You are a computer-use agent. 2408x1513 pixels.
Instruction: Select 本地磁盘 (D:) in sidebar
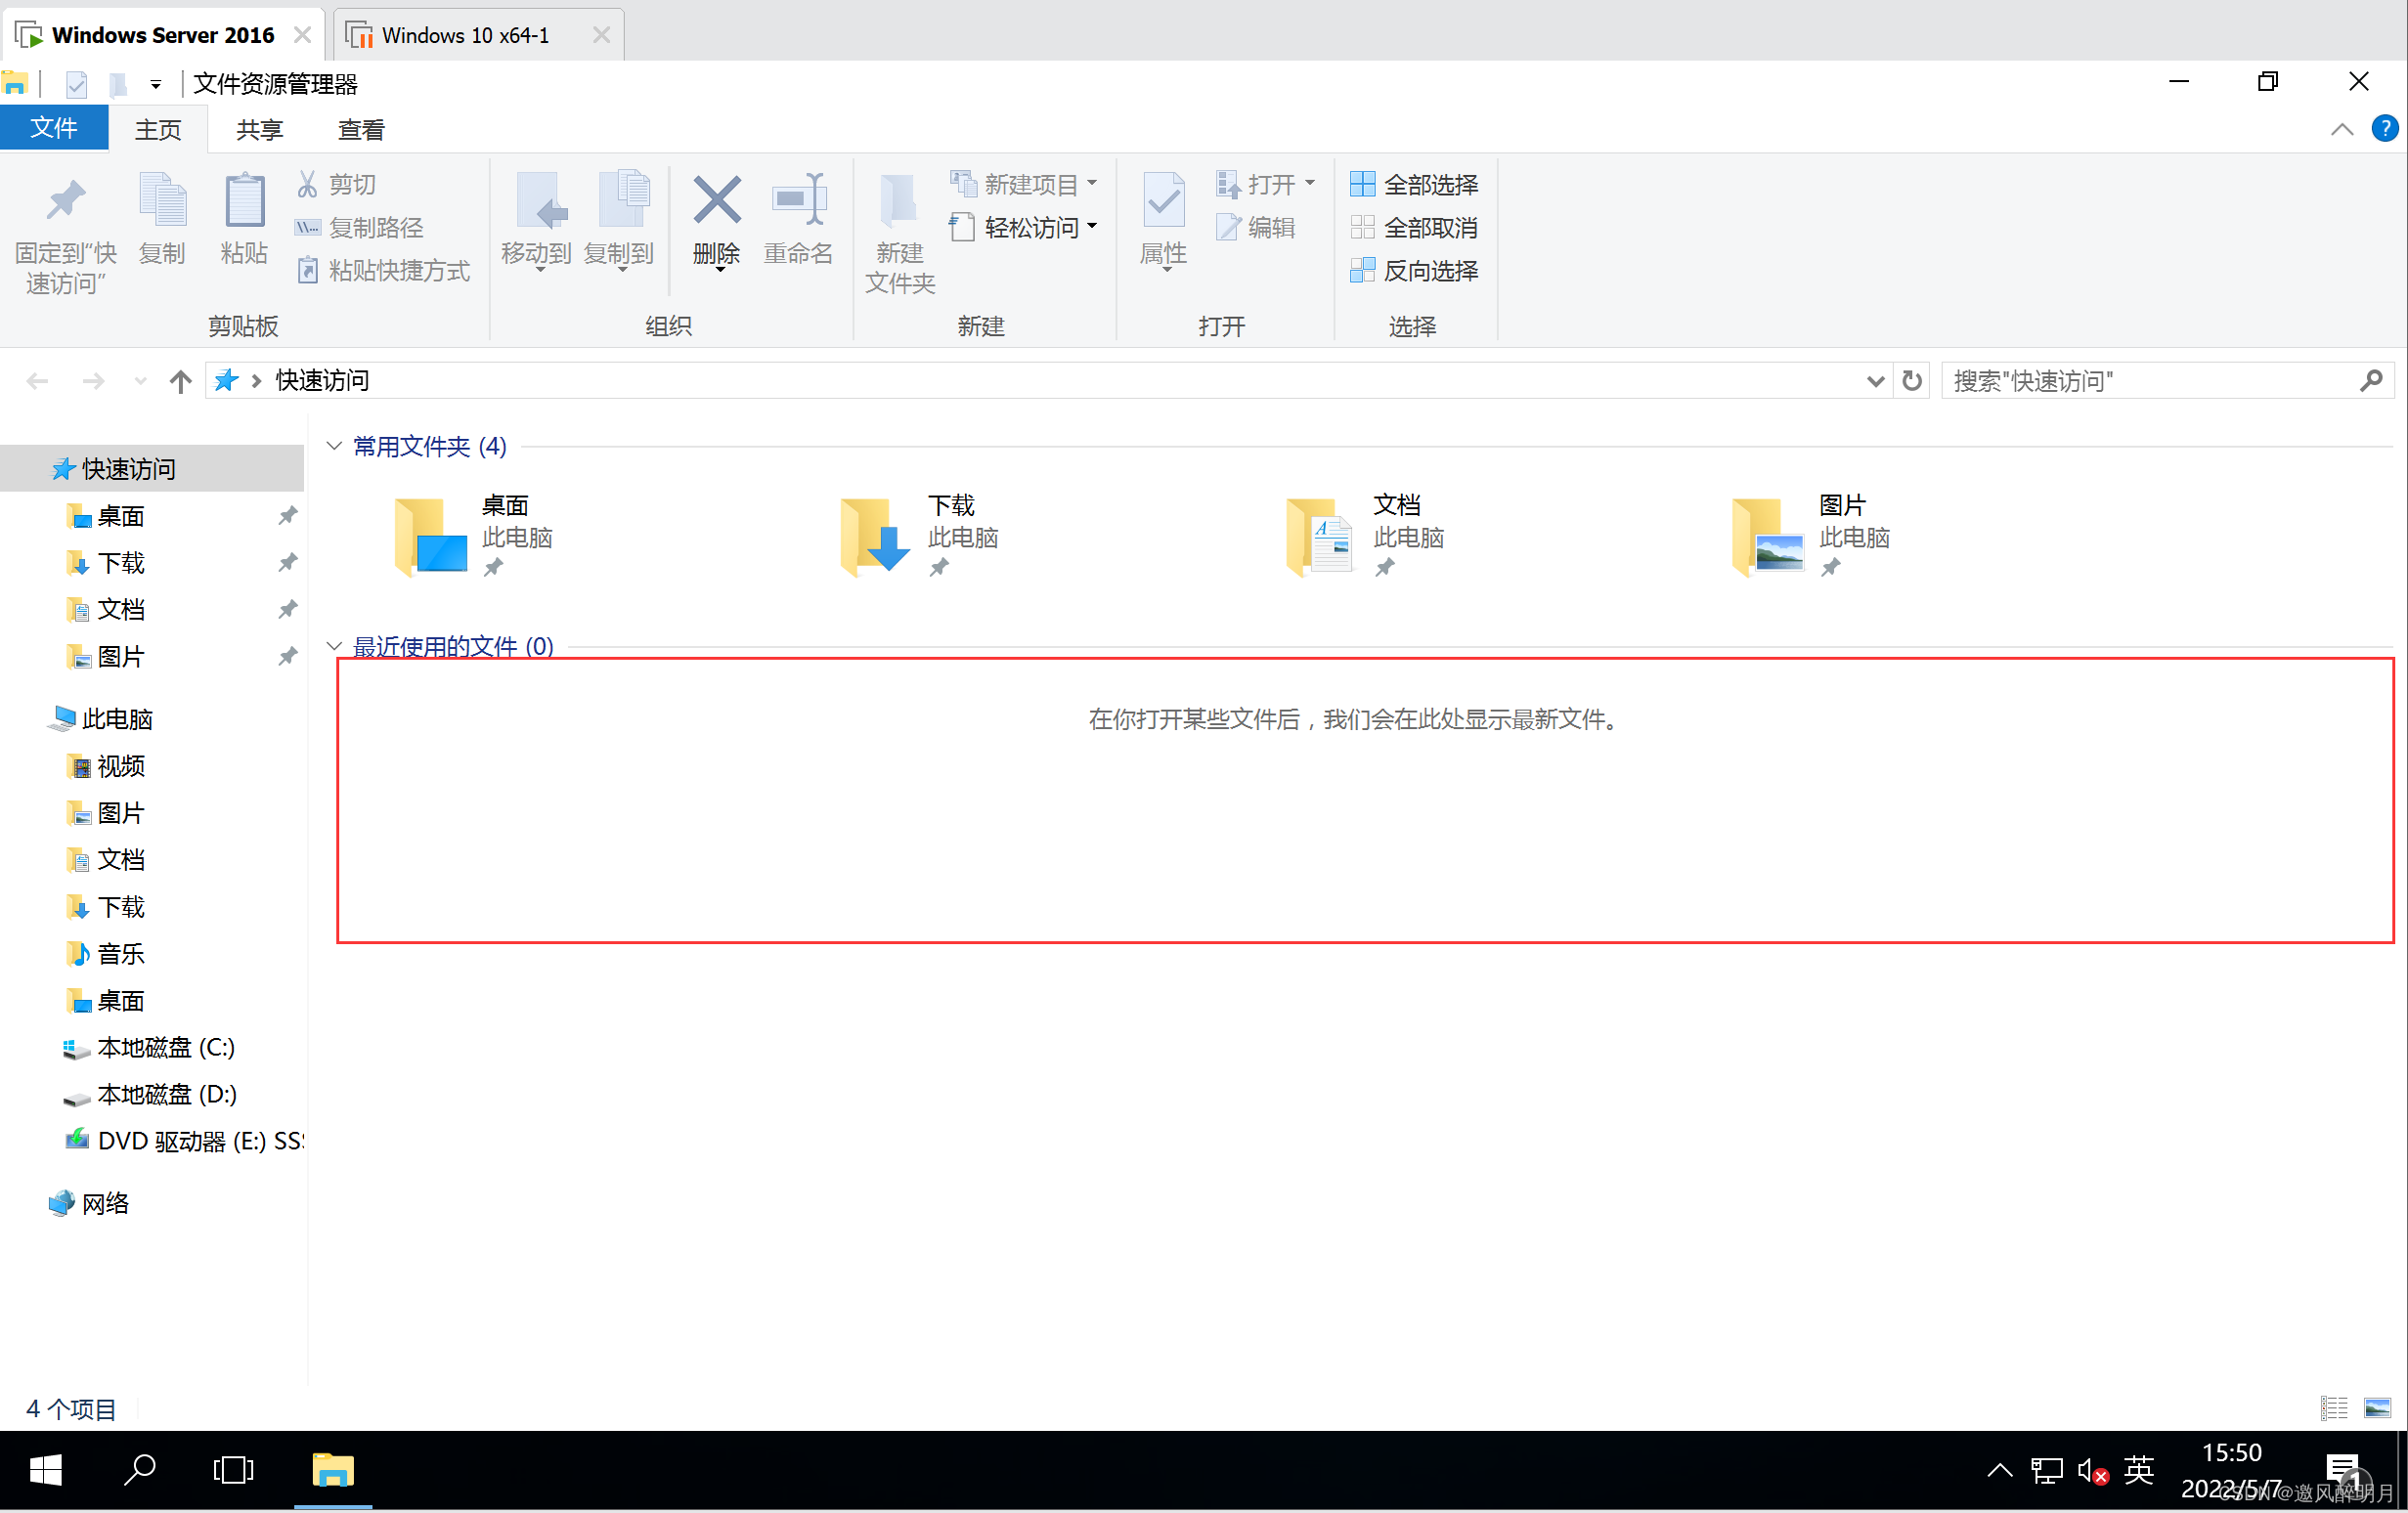point(152,1095)
